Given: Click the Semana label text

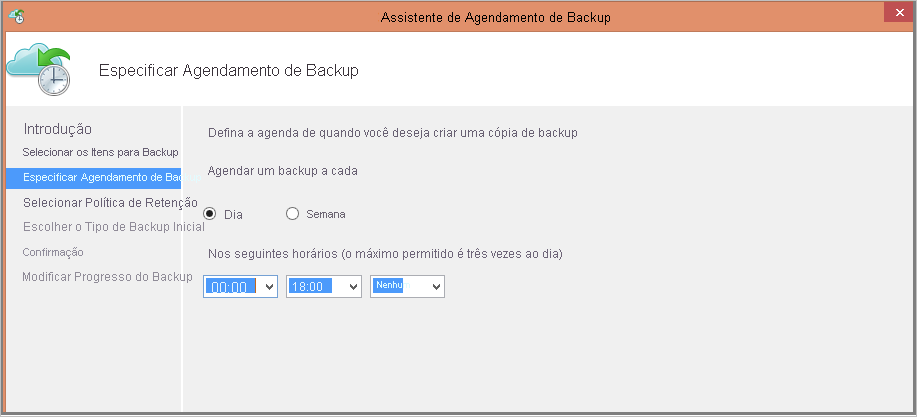Looking at the screenshot, I should [326, 214].
